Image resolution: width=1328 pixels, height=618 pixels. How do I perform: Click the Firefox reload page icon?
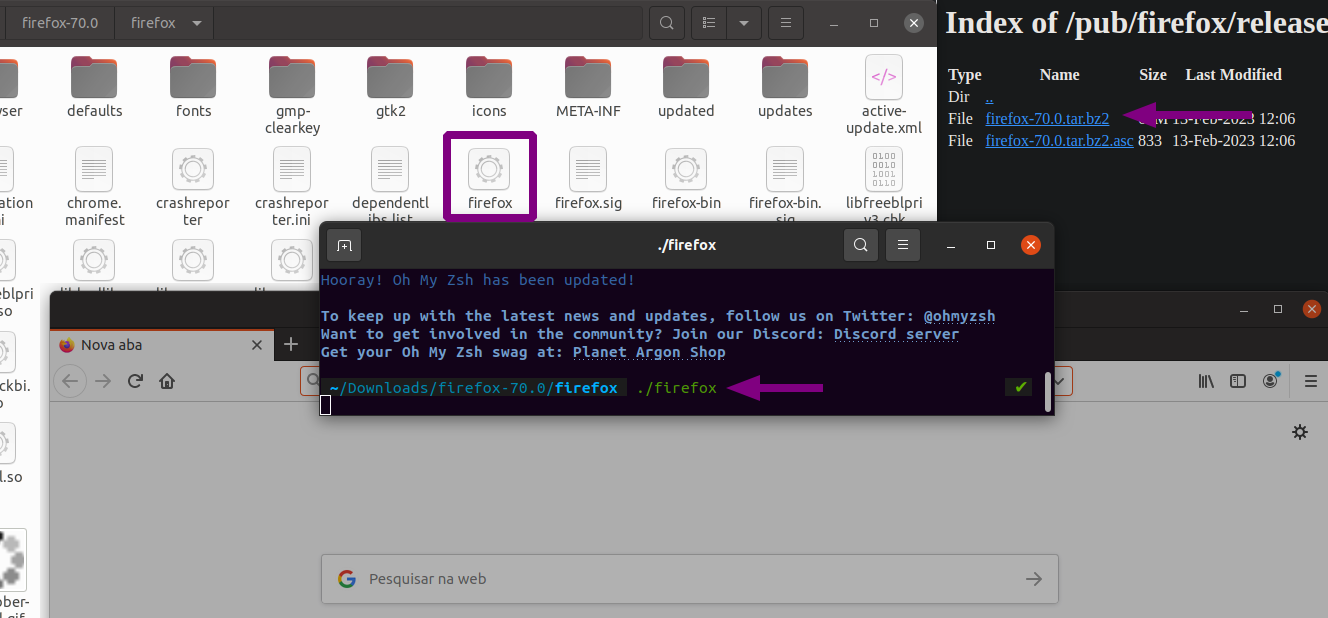pos(135,381)
